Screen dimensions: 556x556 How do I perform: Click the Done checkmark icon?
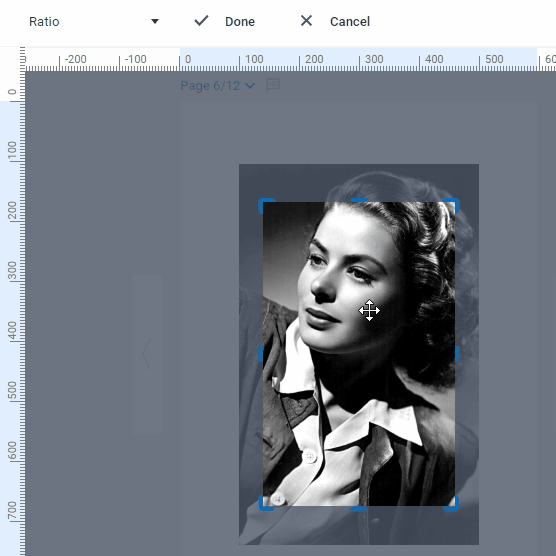pyautogui.click(x=201, y=21)
